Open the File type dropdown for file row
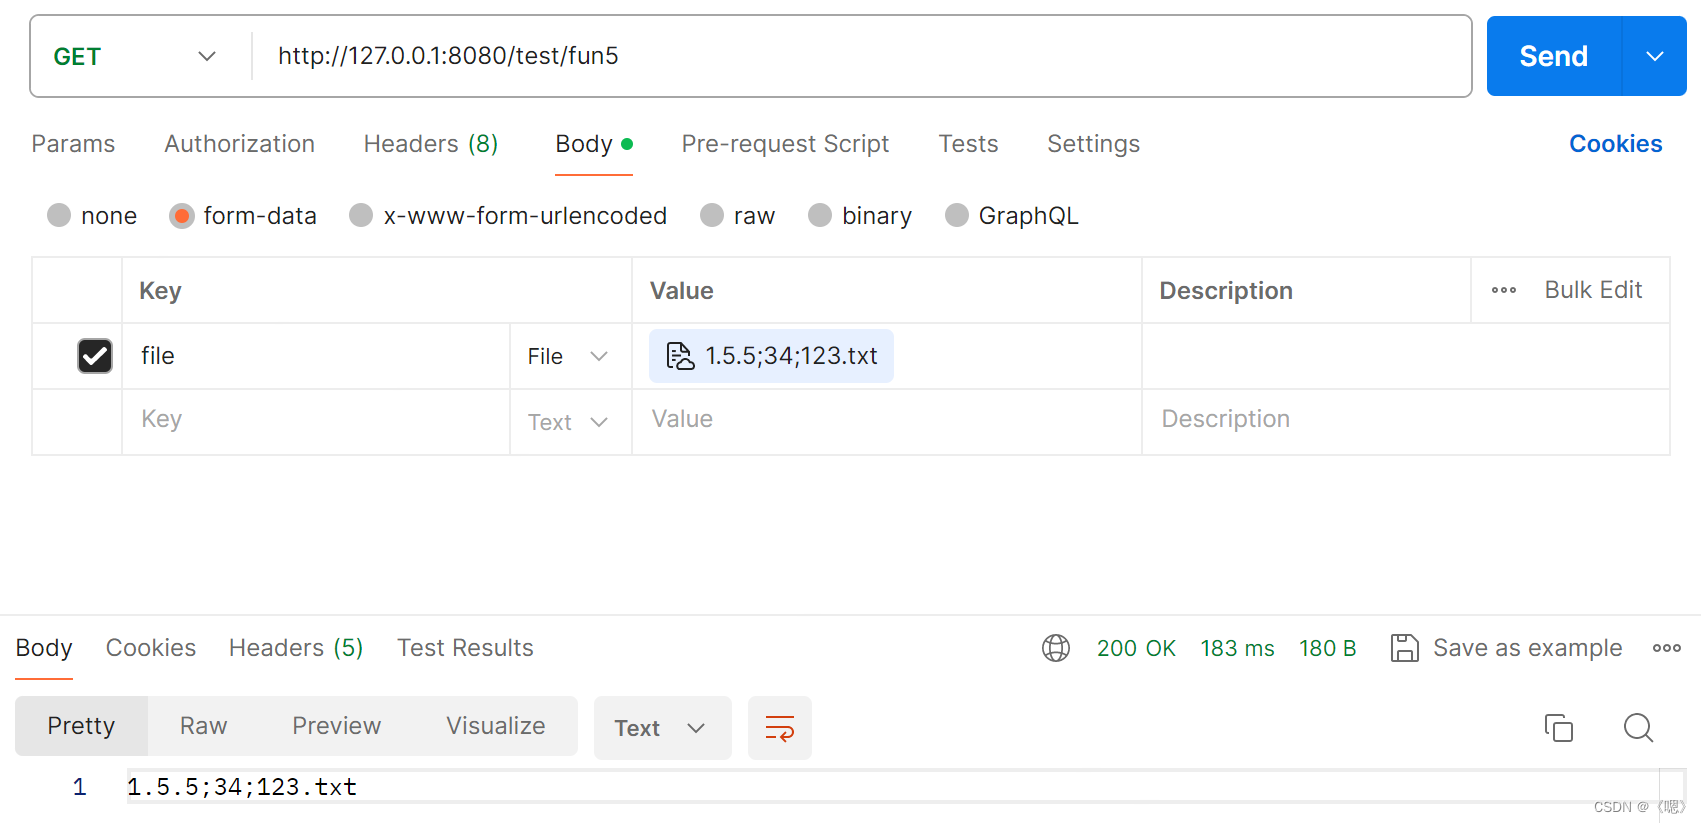This screenshot has width=1701, height=823. [x=567, y=357]
